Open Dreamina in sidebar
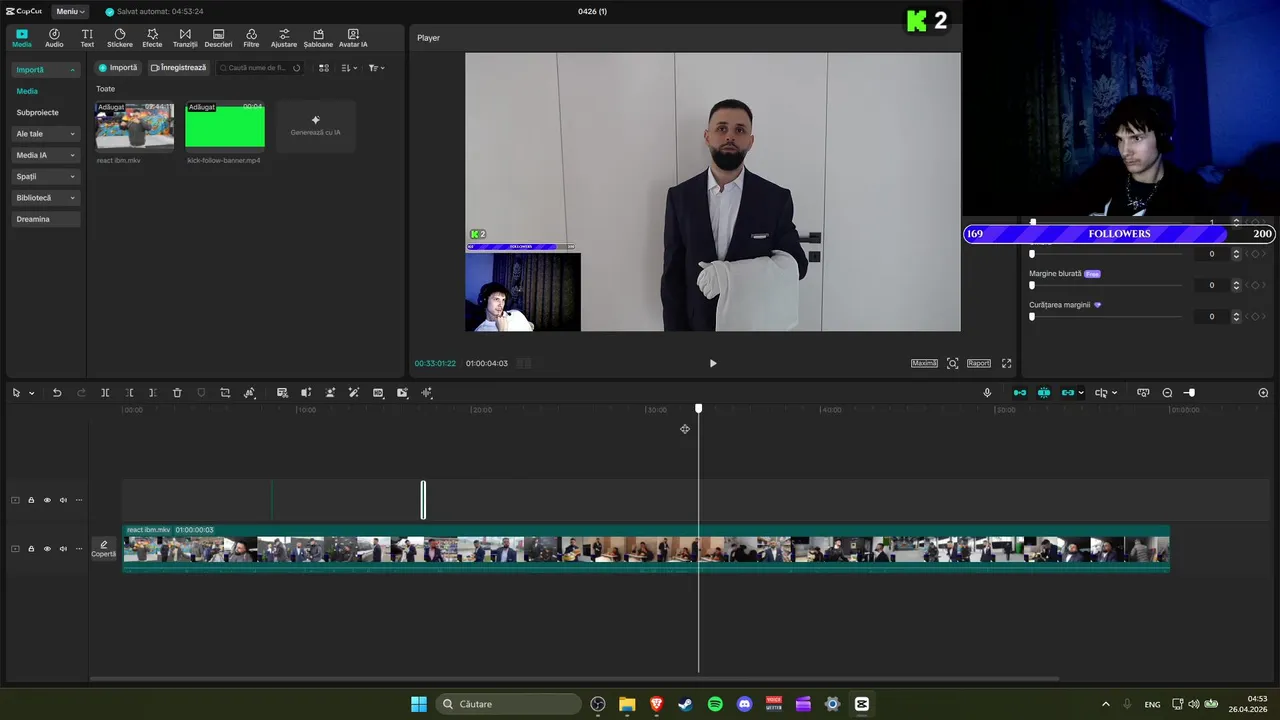 46,219
